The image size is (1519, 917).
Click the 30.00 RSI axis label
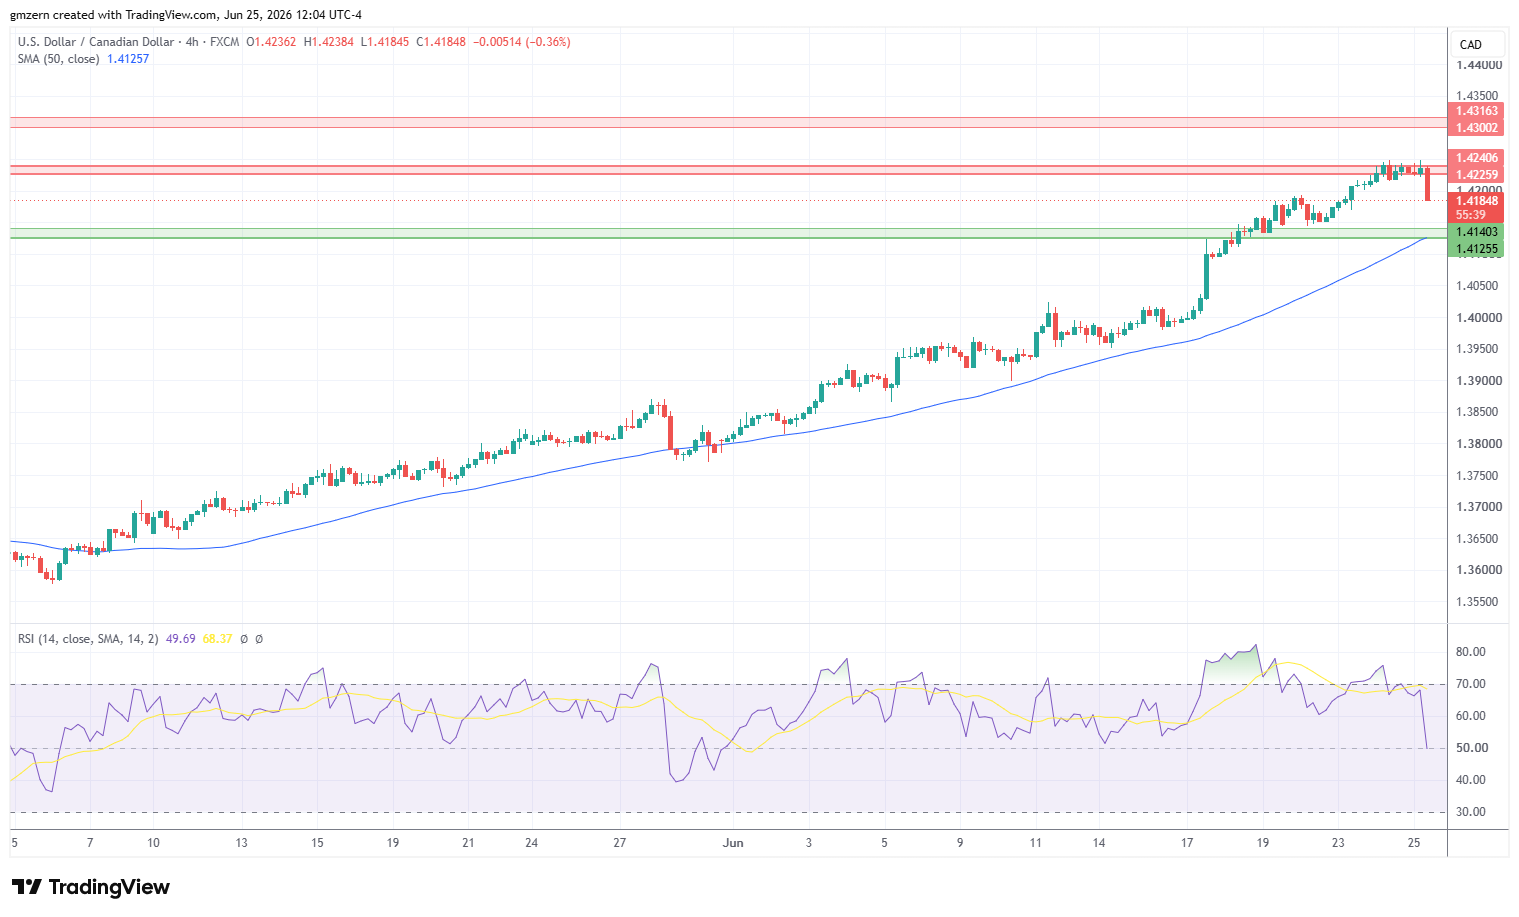[1471, 812]
